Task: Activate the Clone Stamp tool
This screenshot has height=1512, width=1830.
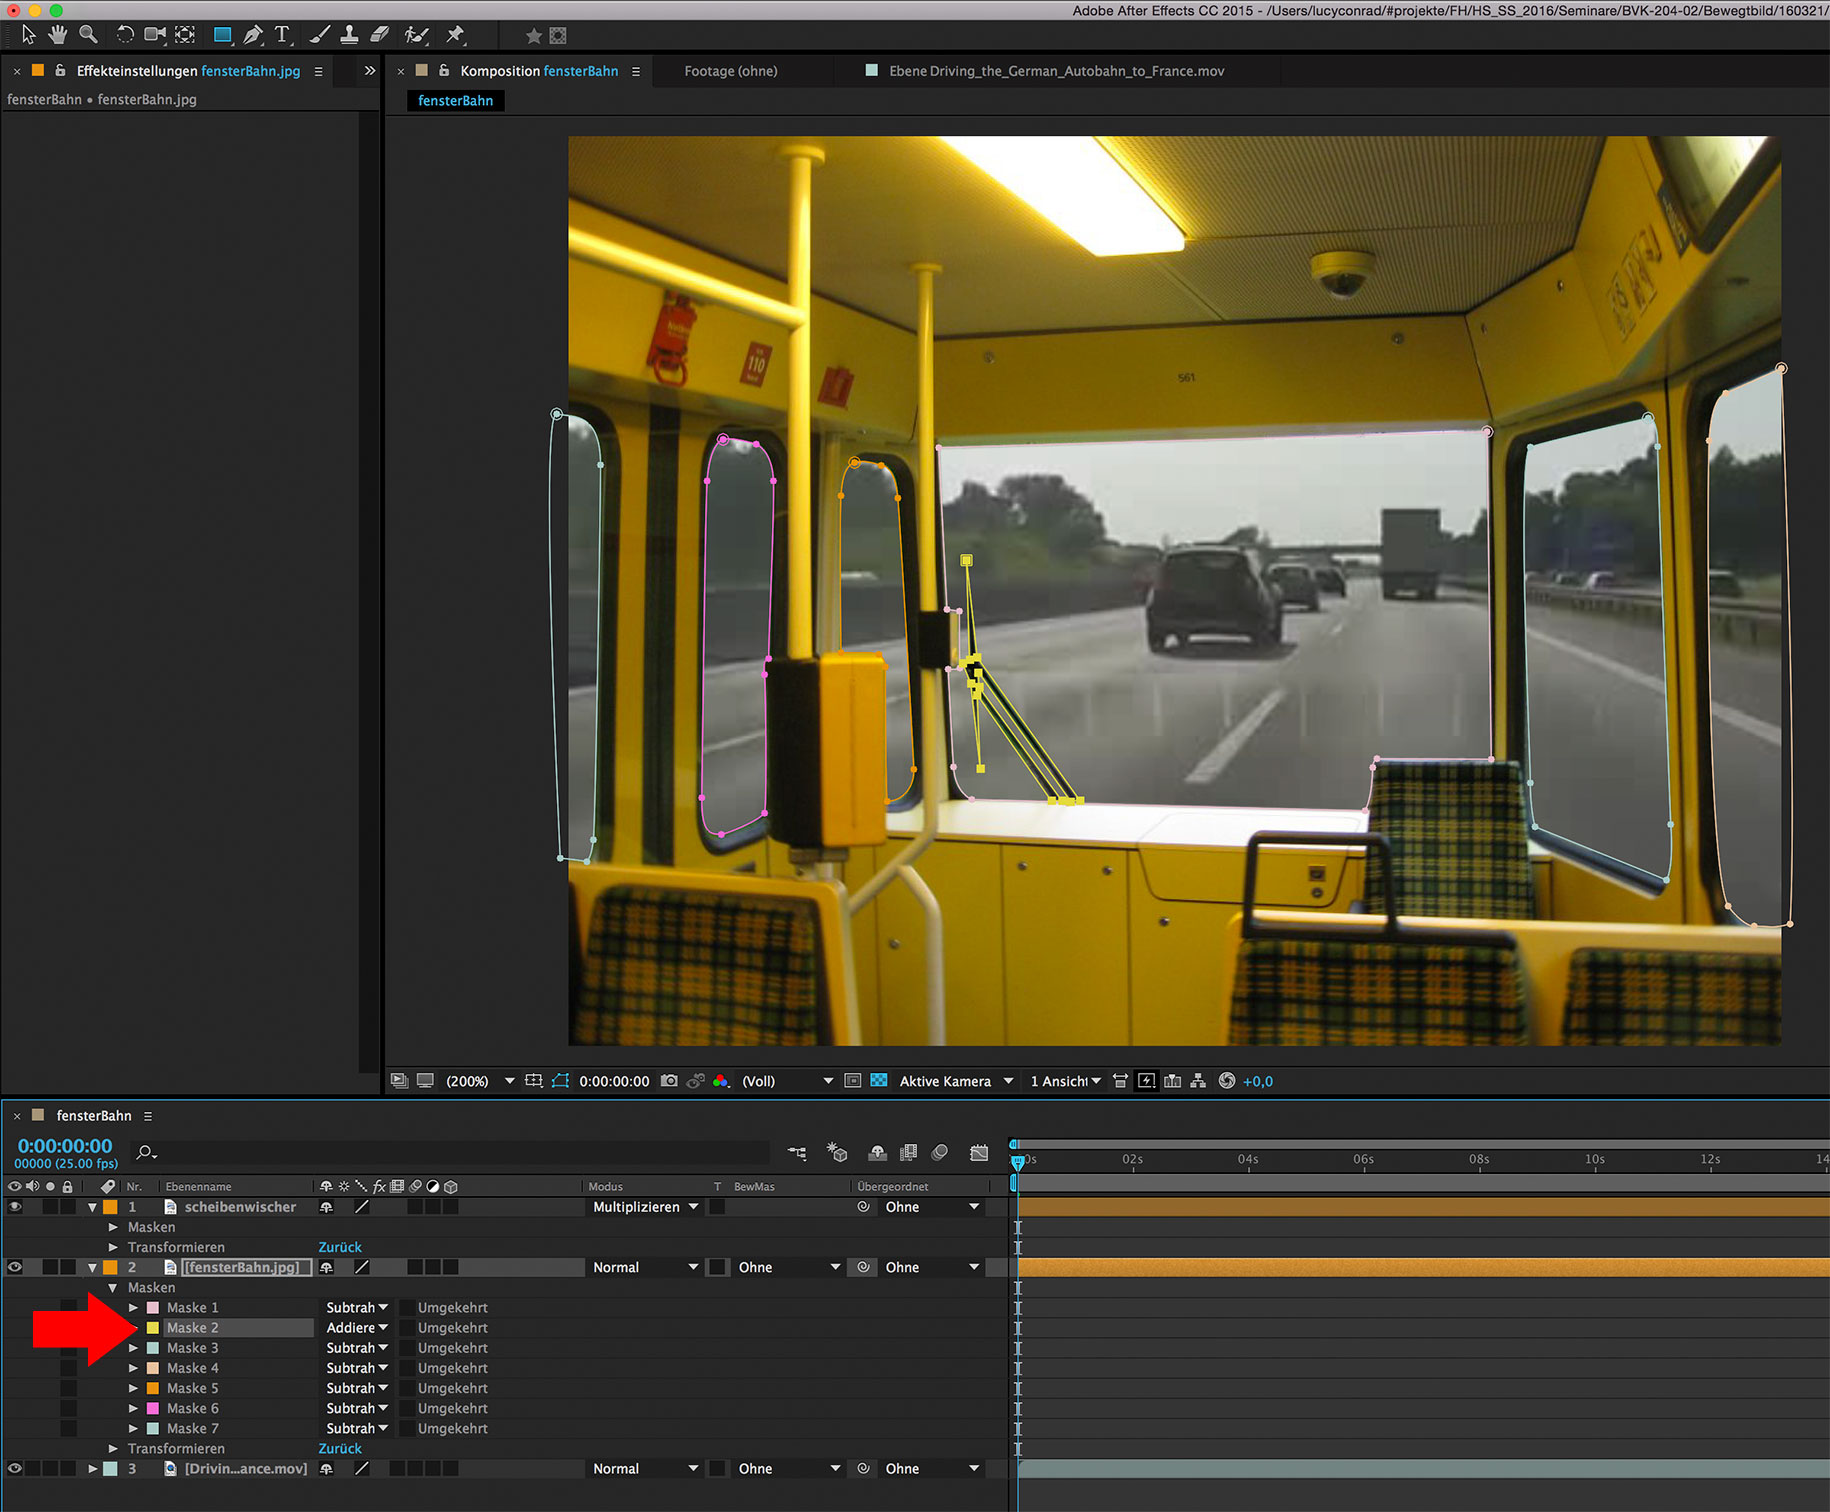Action: click(x=349, y=35)
